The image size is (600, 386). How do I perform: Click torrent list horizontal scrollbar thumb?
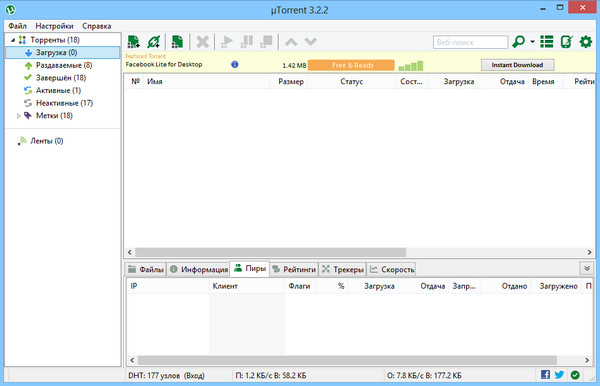pos(271,252)
